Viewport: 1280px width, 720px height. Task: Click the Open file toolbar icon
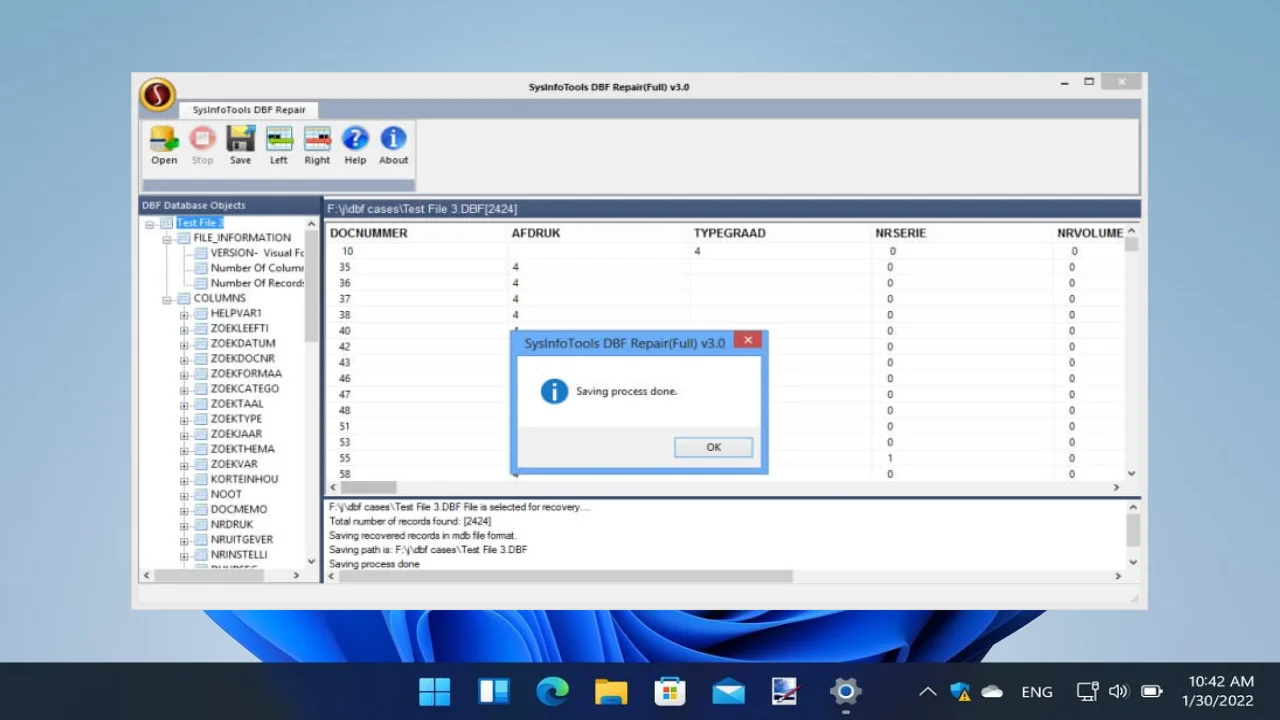pos(164,139)
